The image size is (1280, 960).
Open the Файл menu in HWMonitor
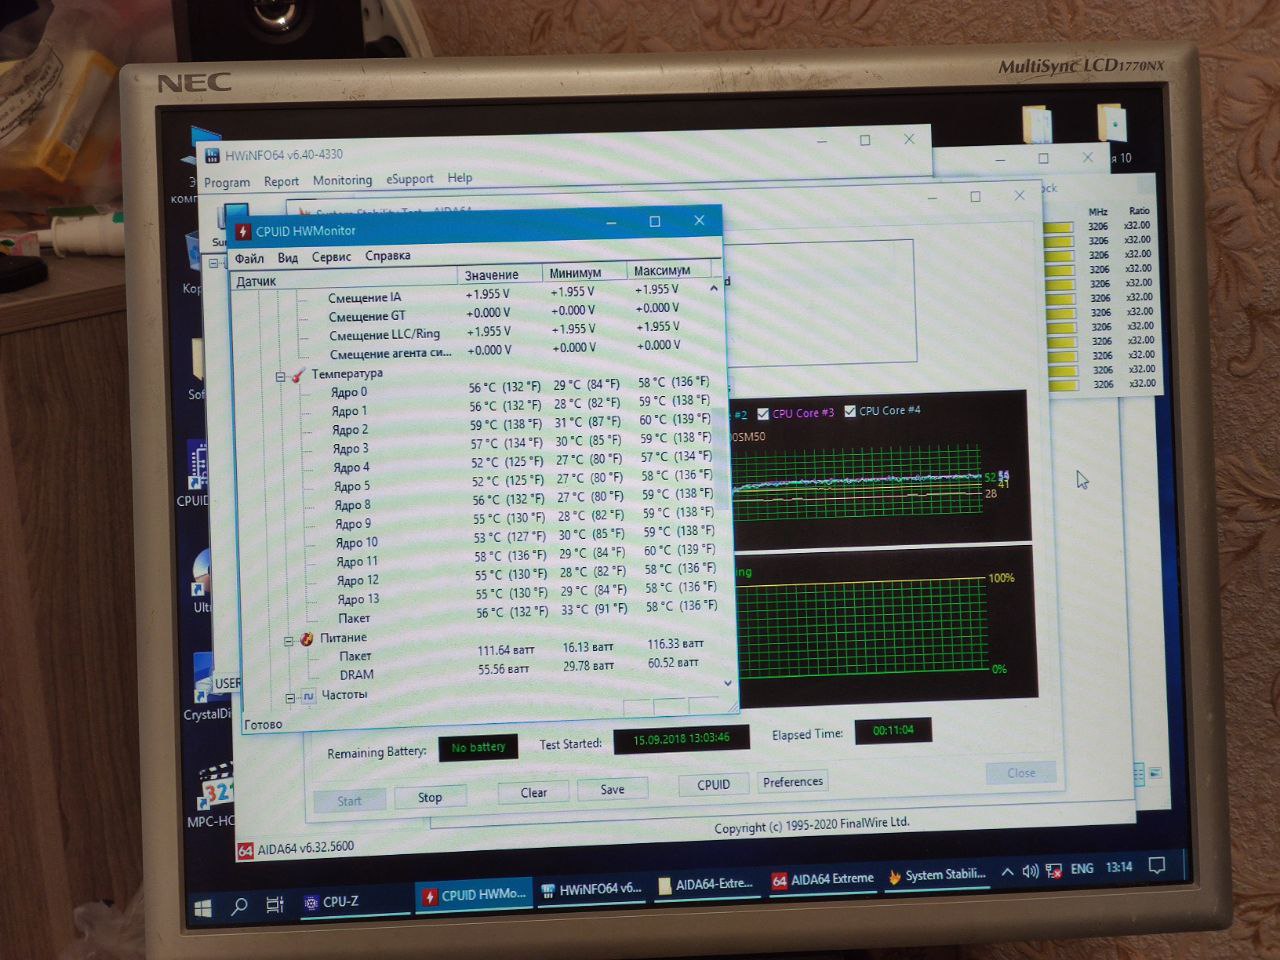[249, 258]
